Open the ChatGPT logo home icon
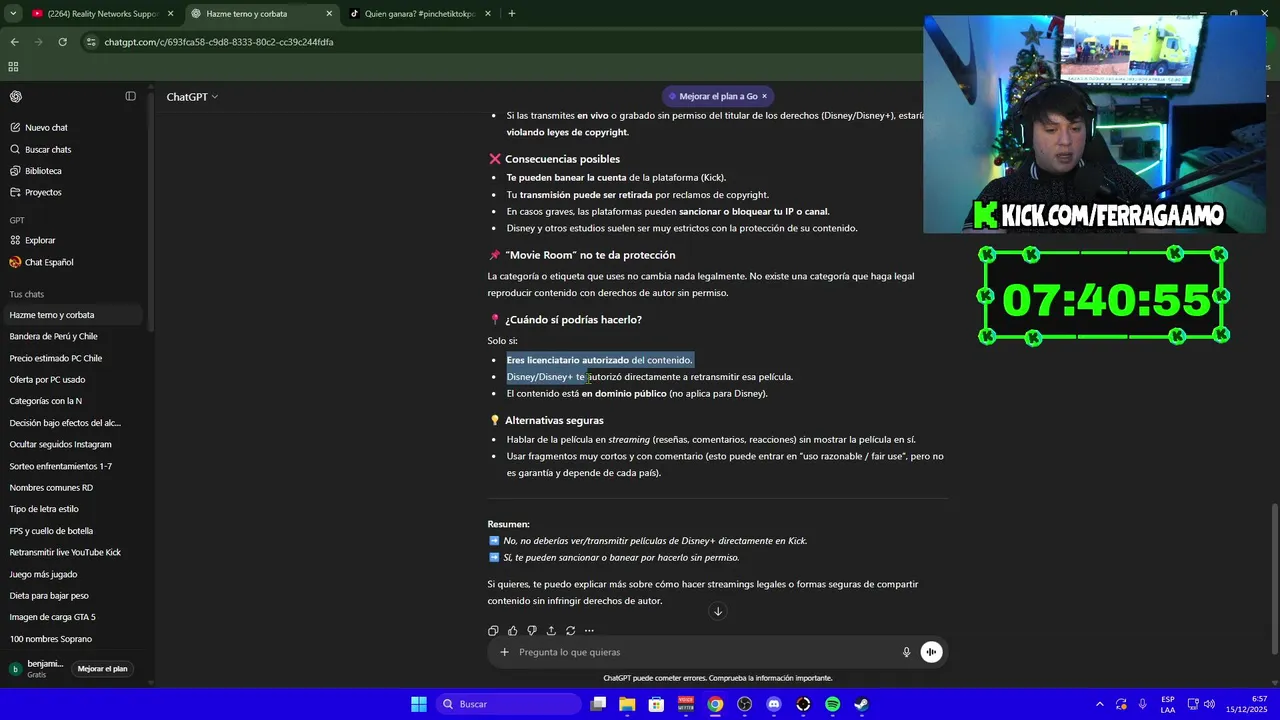 (16, 97)
